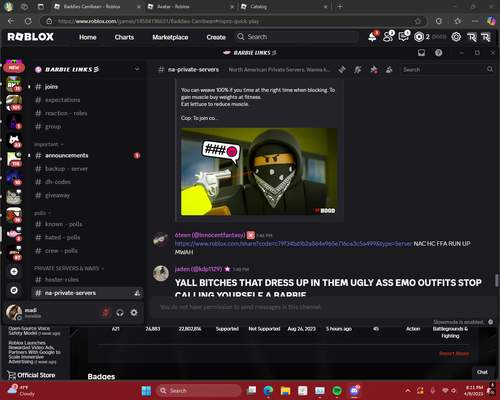Open Roblox Charts page
This screenshot has width=500, height=400.
[x=124, y=37]
